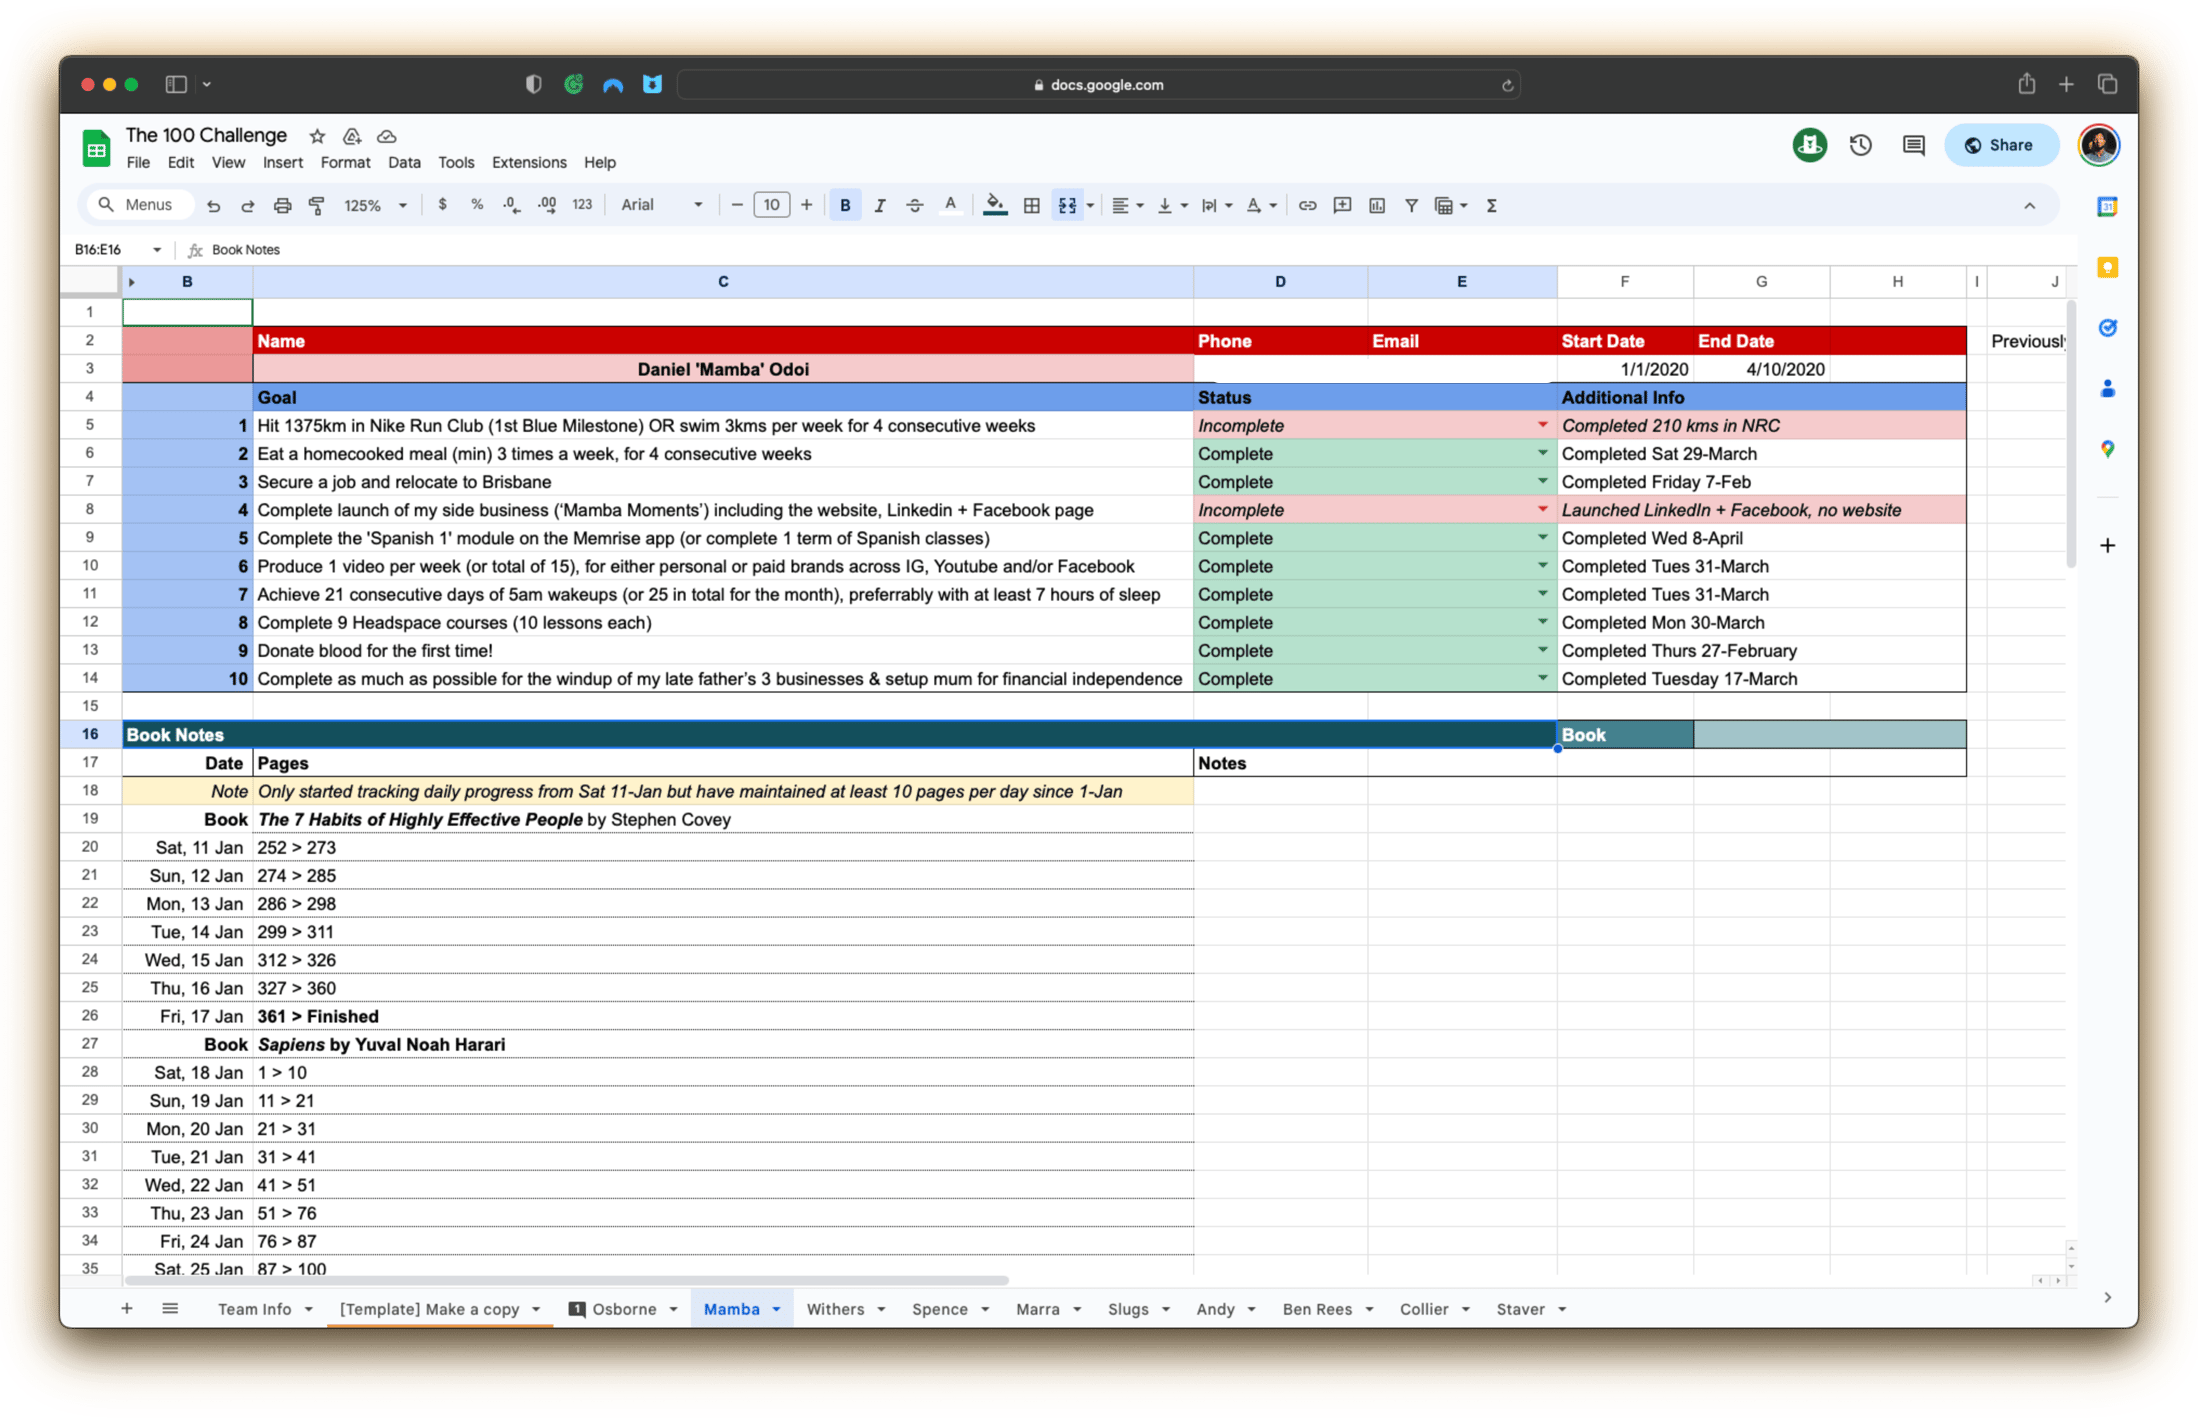Screen dimensions: 2198x1423
Task: Insert link icon
Action: [x=1306, y=205]
